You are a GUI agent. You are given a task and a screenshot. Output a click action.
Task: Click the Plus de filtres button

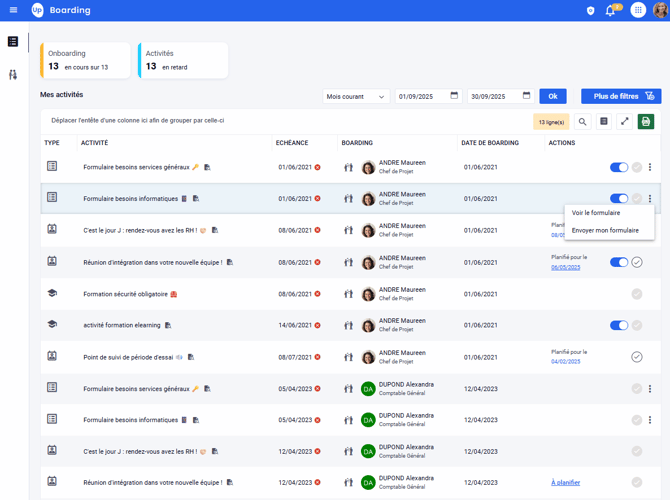pyautogui.click(x=621, y=97)
